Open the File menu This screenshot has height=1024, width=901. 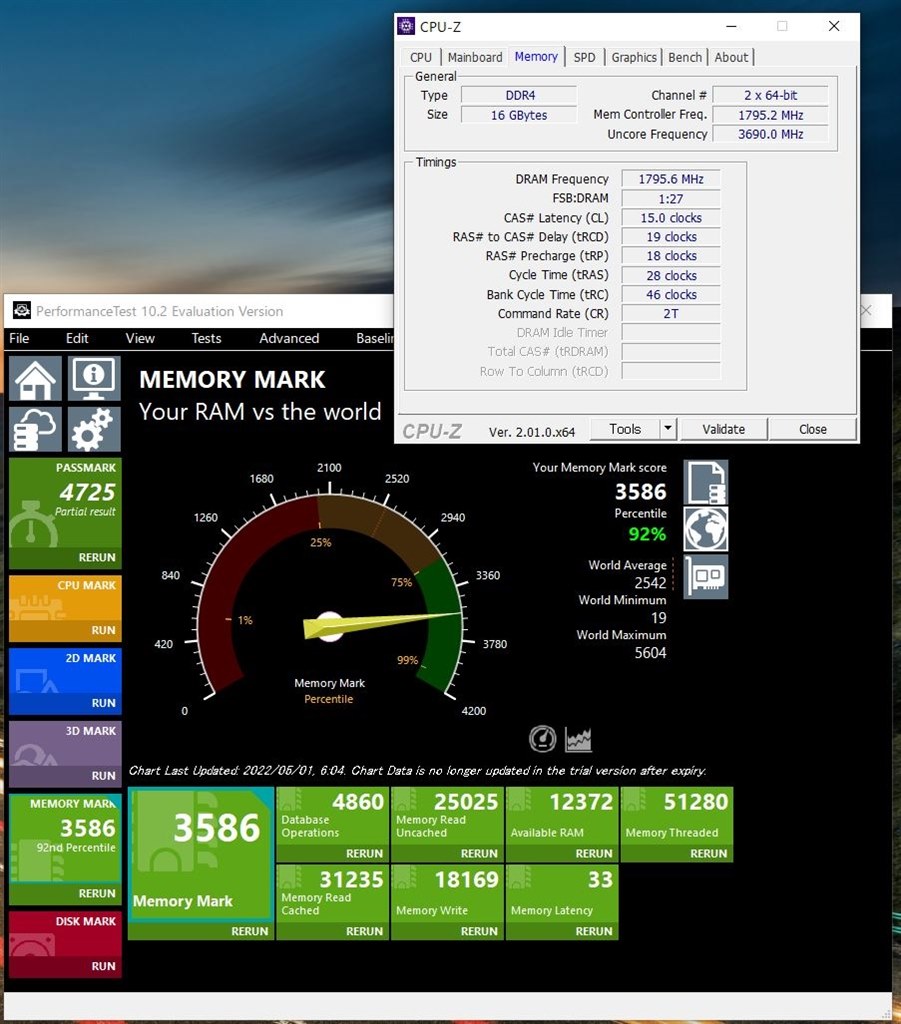pyautogui.click(x=19, y=338)
